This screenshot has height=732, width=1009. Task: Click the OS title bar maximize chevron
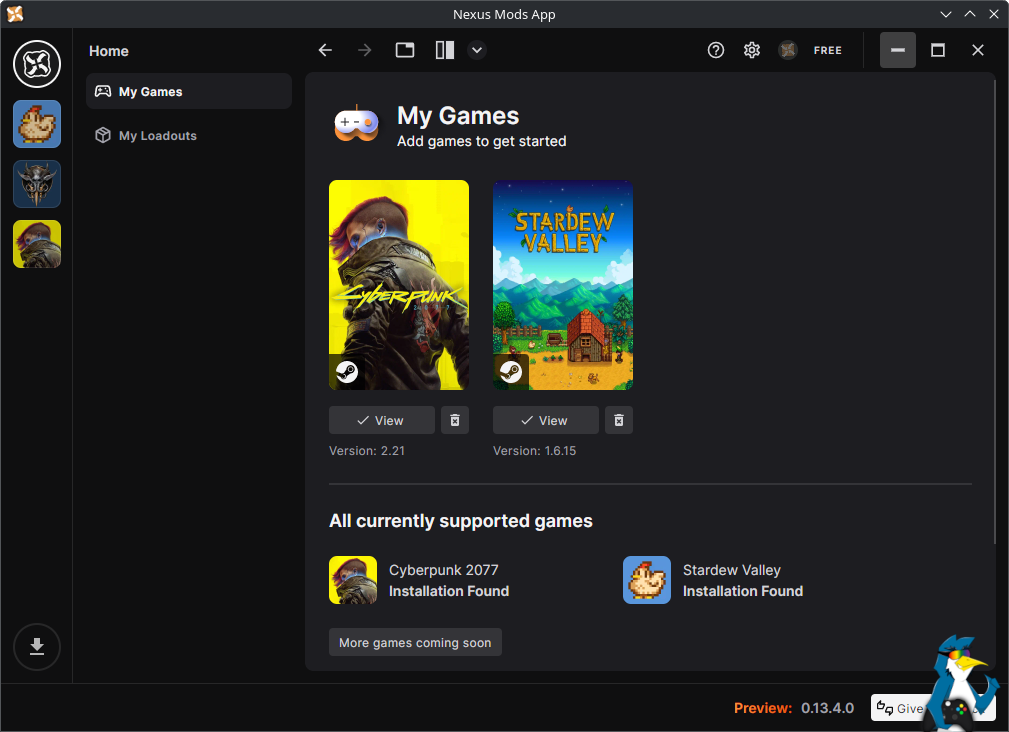pos(970,14)
